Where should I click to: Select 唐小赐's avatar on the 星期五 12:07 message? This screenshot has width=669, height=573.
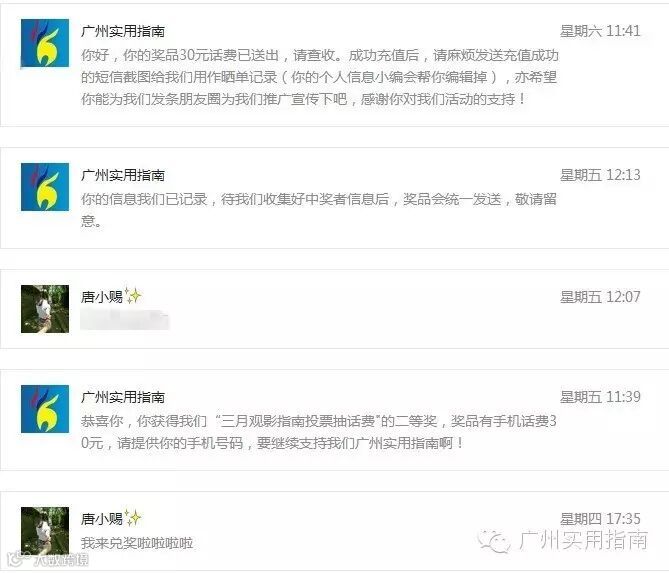(x=45, y=309)
